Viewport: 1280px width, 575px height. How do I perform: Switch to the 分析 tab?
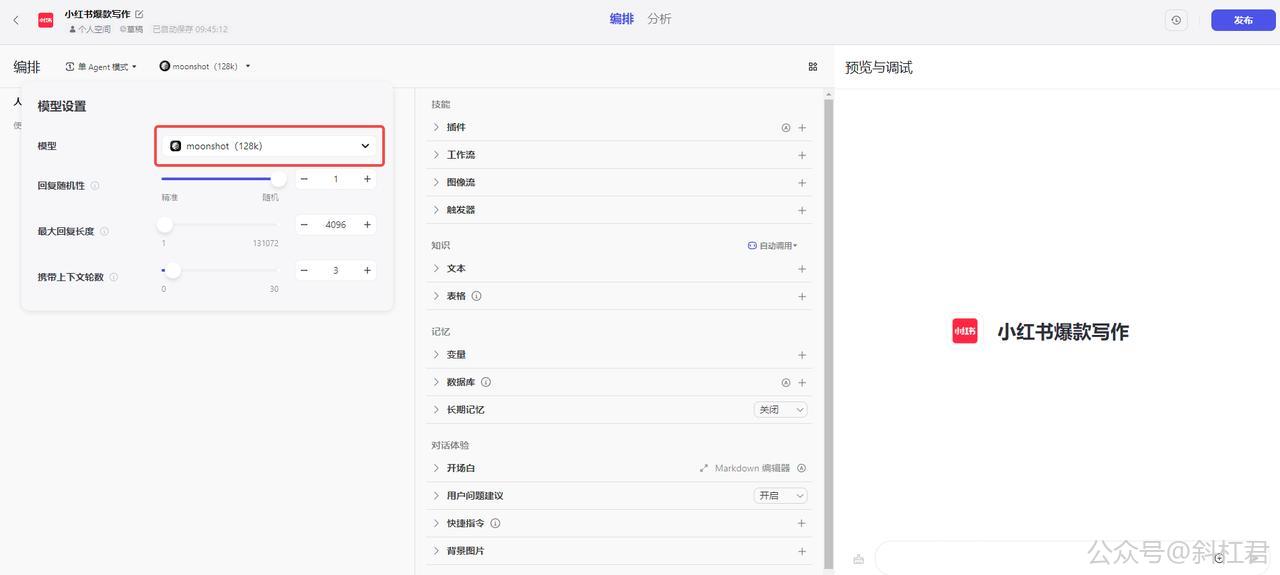tap(659, 19)
